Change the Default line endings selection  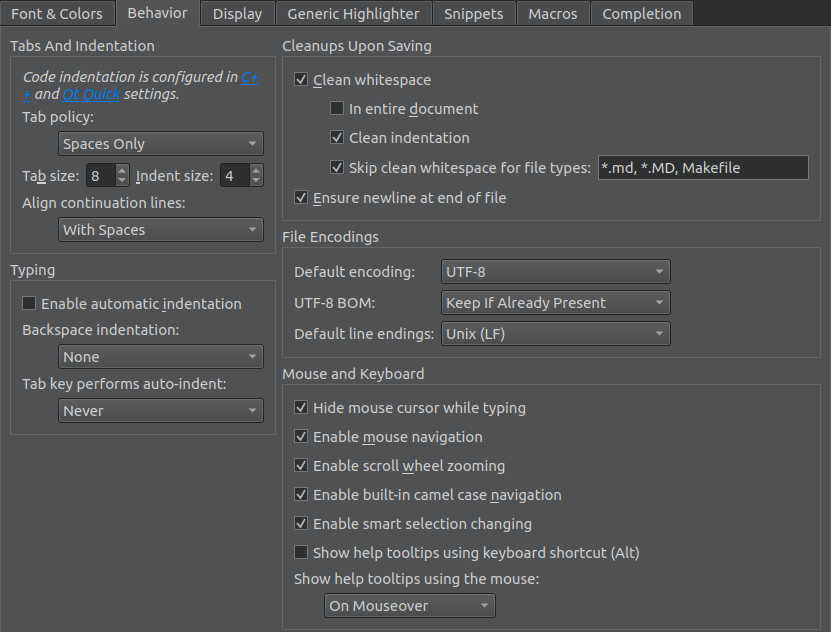[x=555, y=334]
